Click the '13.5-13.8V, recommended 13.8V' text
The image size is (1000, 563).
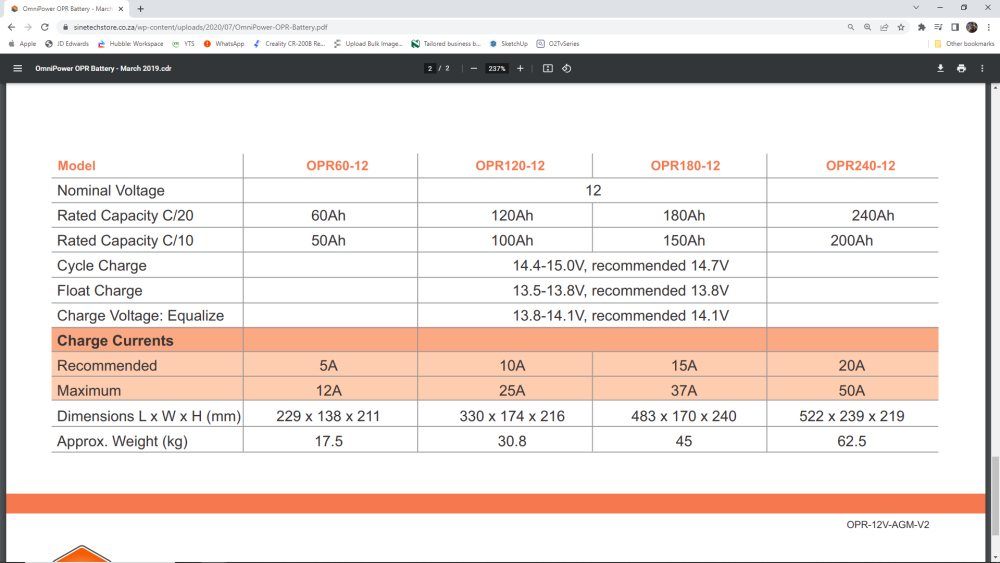(621, 291)
